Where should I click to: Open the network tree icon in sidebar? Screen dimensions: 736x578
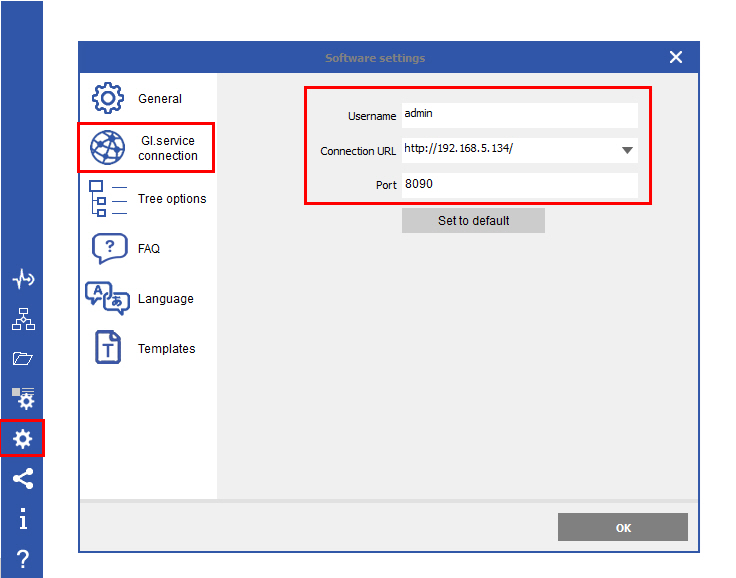click(x=22, y=319)
